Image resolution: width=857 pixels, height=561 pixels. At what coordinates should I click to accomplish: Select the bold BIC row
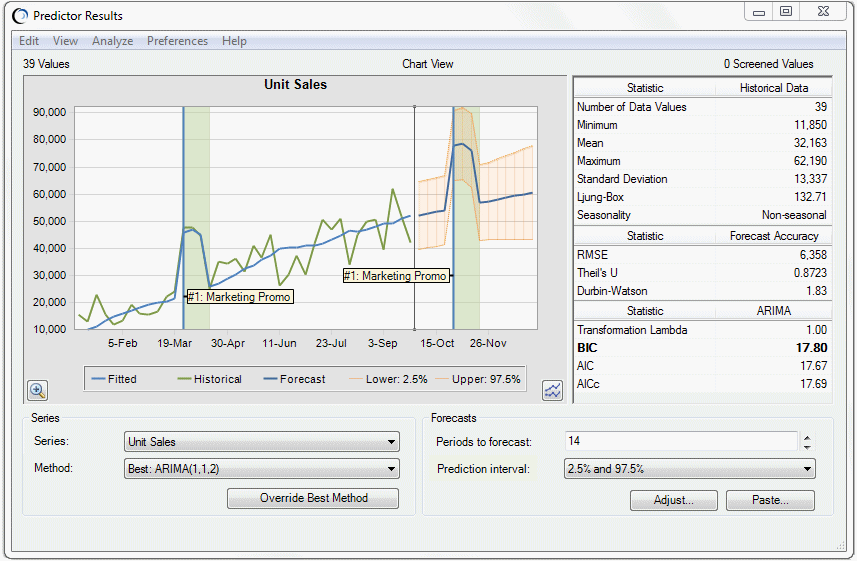coord(702,348)
